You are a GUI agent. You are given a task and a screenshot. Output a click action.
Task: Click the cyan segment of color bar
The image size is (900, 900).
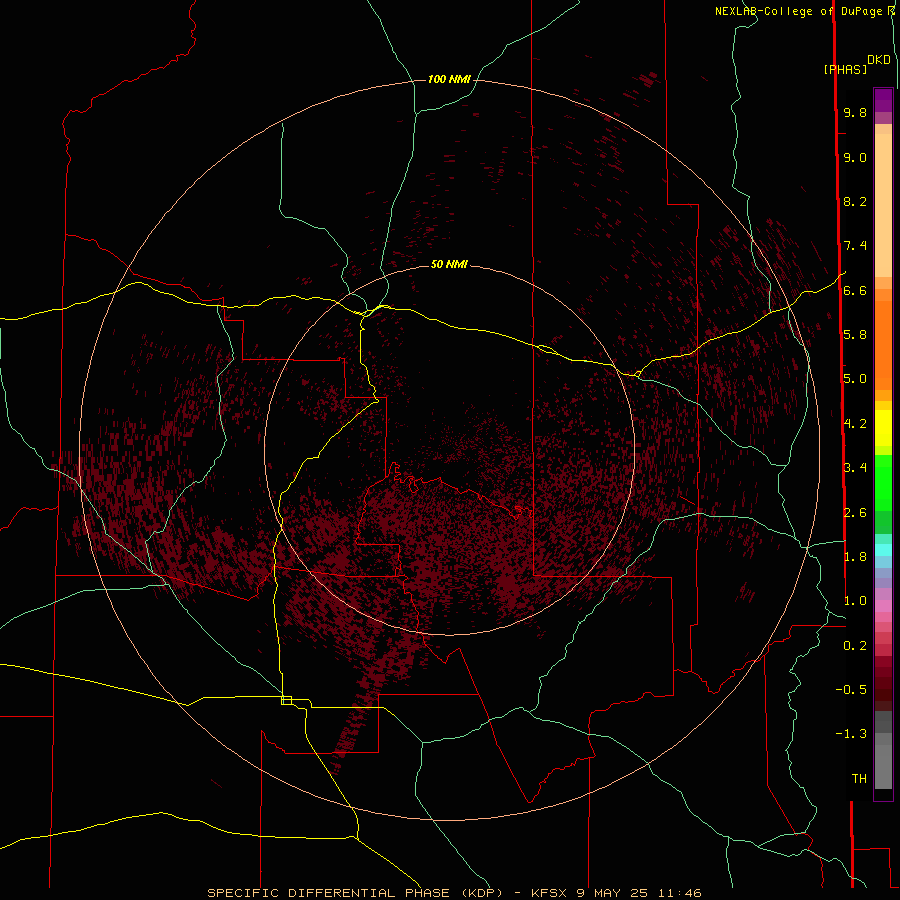pos(883,550)
